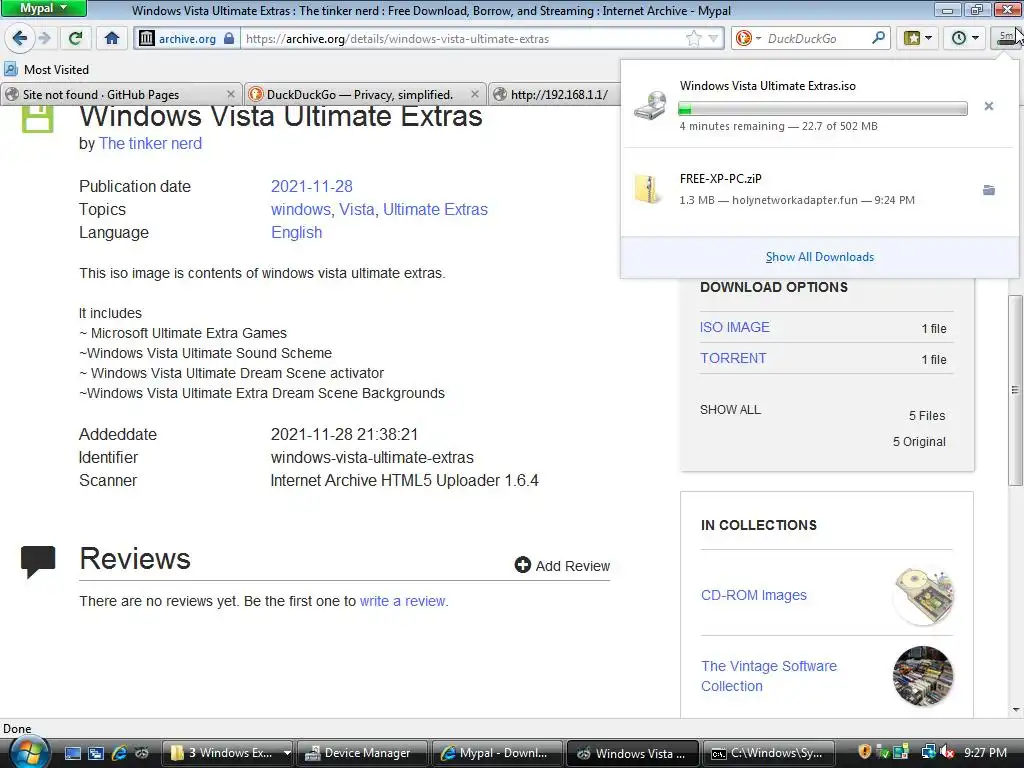Open the CD-ROM Images collection link
The width and height of the screenshot is (1024, 768).
[x=754, y=595]
